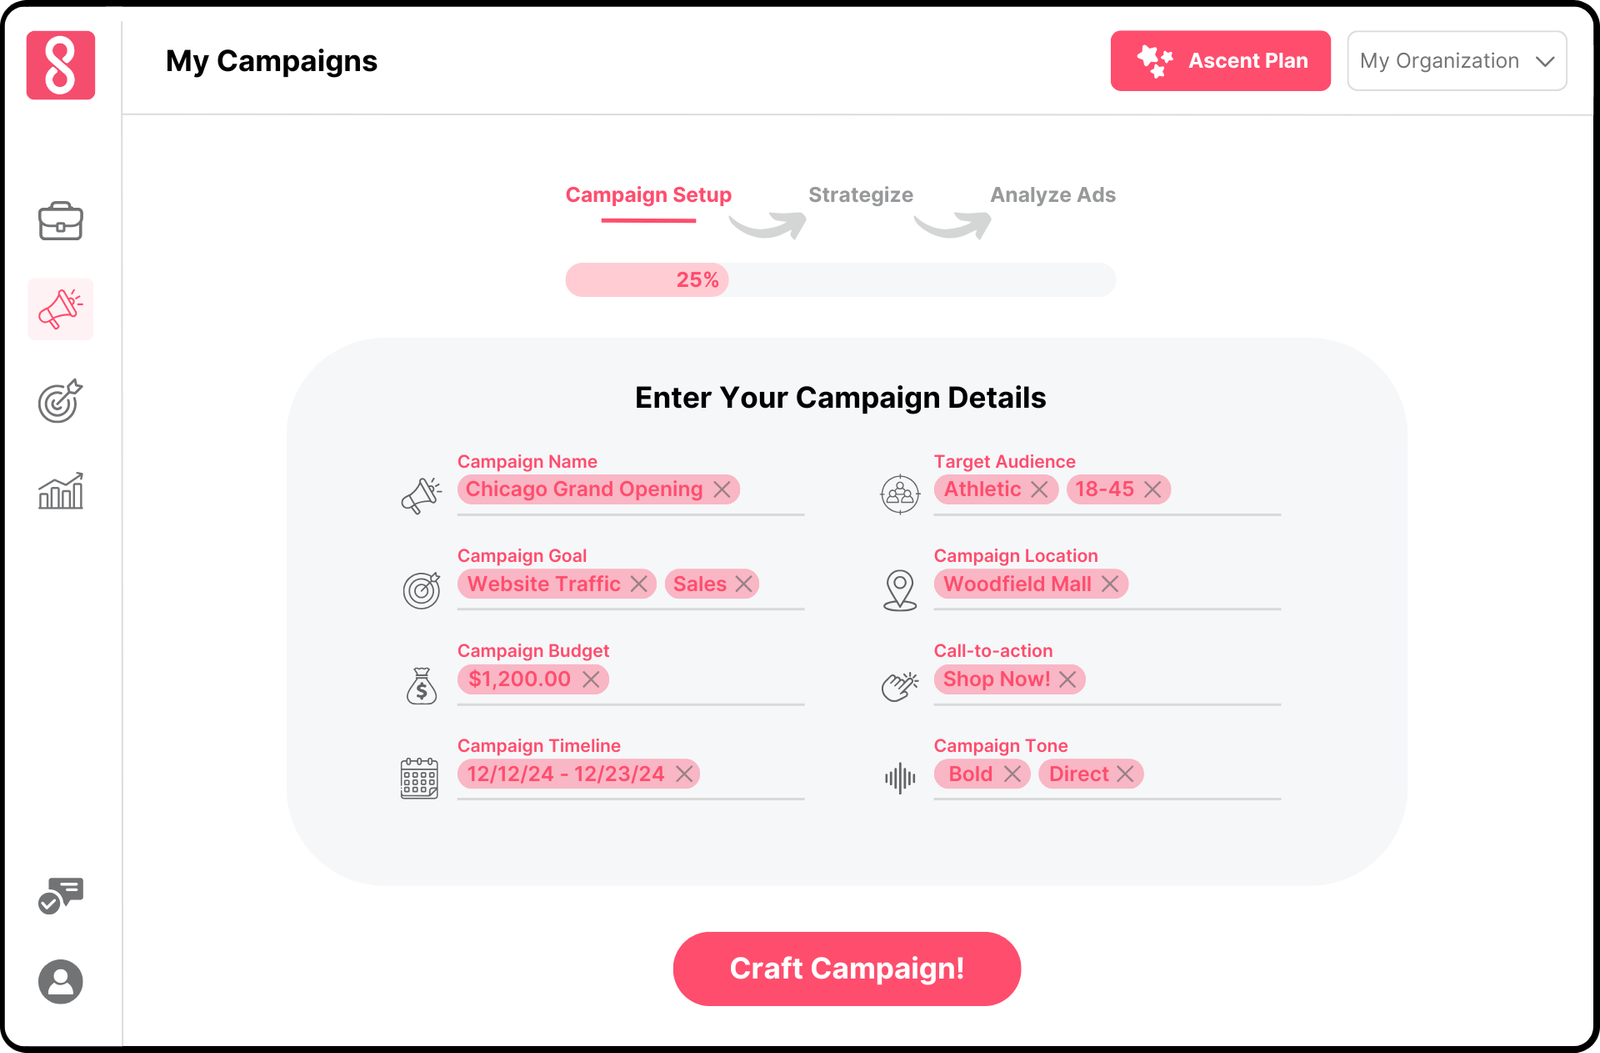Select the Analyze Ads step
The width and height of the screenshot is (1600, 1053).
click(x=1052, y=194)
